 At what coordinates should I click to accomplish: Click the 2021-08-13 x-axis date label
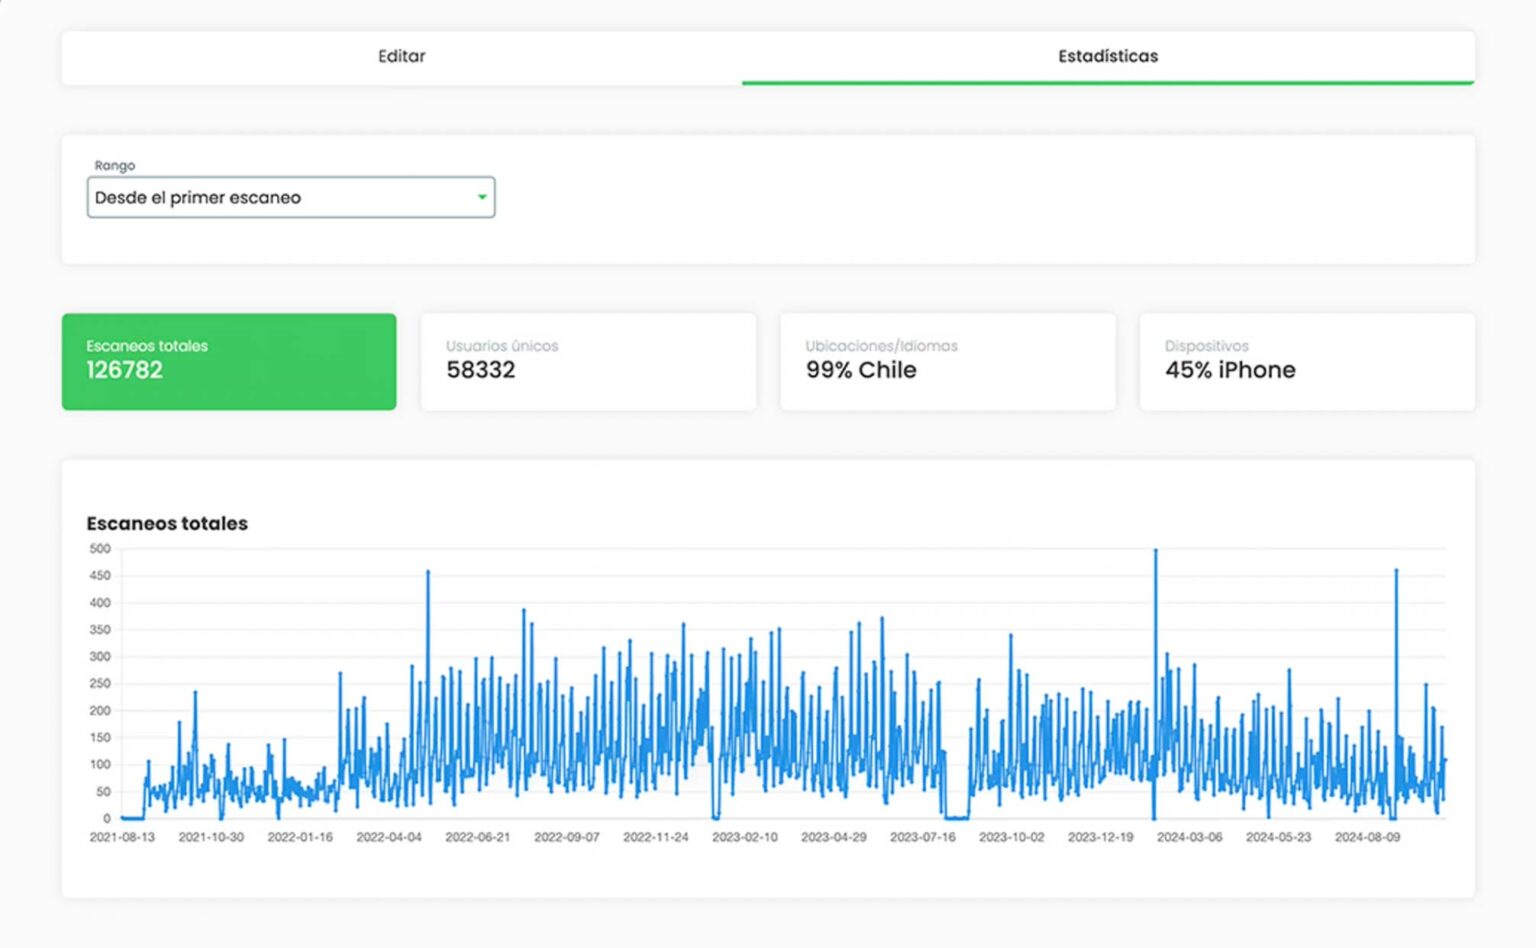pyautogui.click(x=122, y=837)
